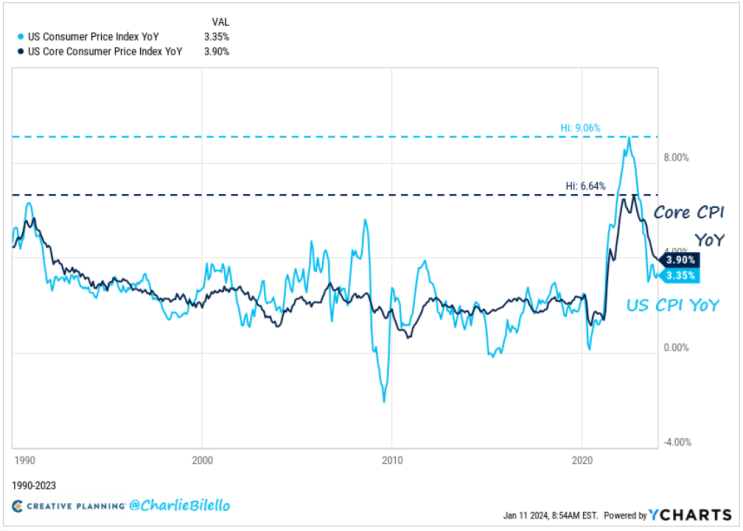Click the 2000 x-axis year label
Image resolution: width=743 pixels, height=531 pixels.
[x=202, y=460]
